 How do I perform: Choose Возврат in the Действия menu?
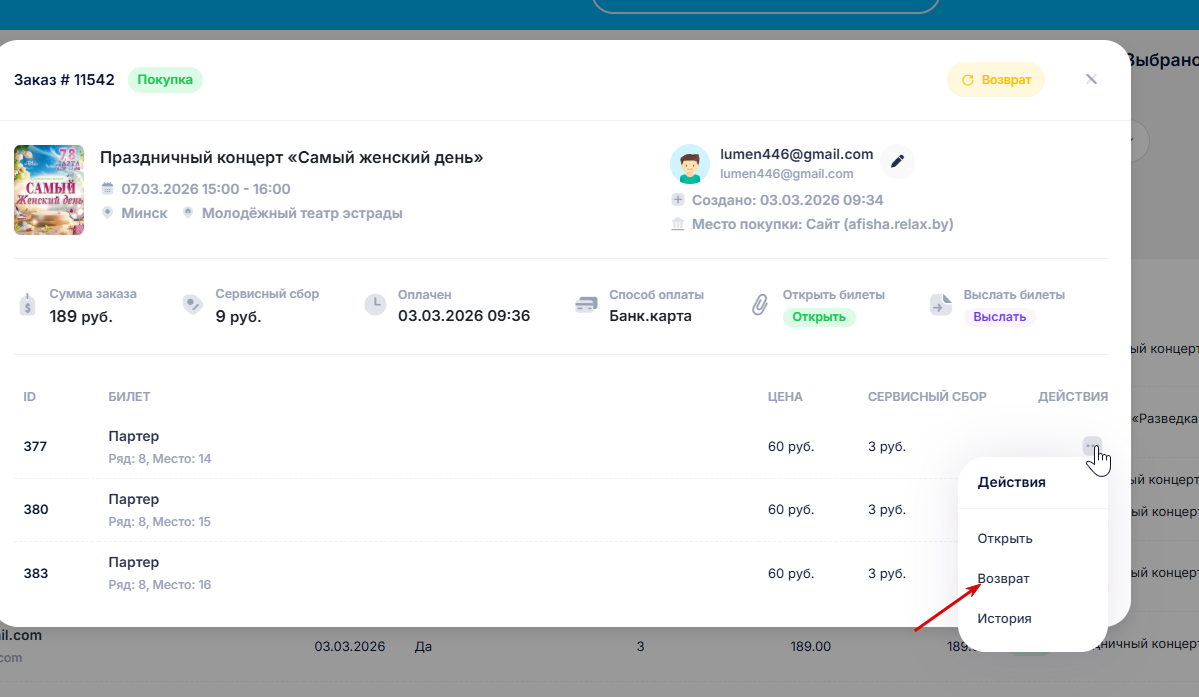pos(1002,579)
